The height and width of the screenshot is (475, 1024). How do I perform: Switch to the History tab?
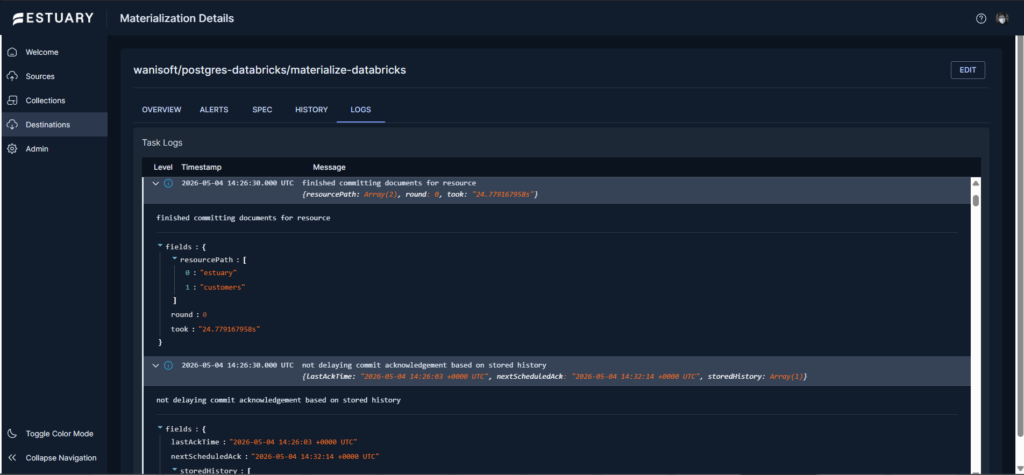pos(312,110)
